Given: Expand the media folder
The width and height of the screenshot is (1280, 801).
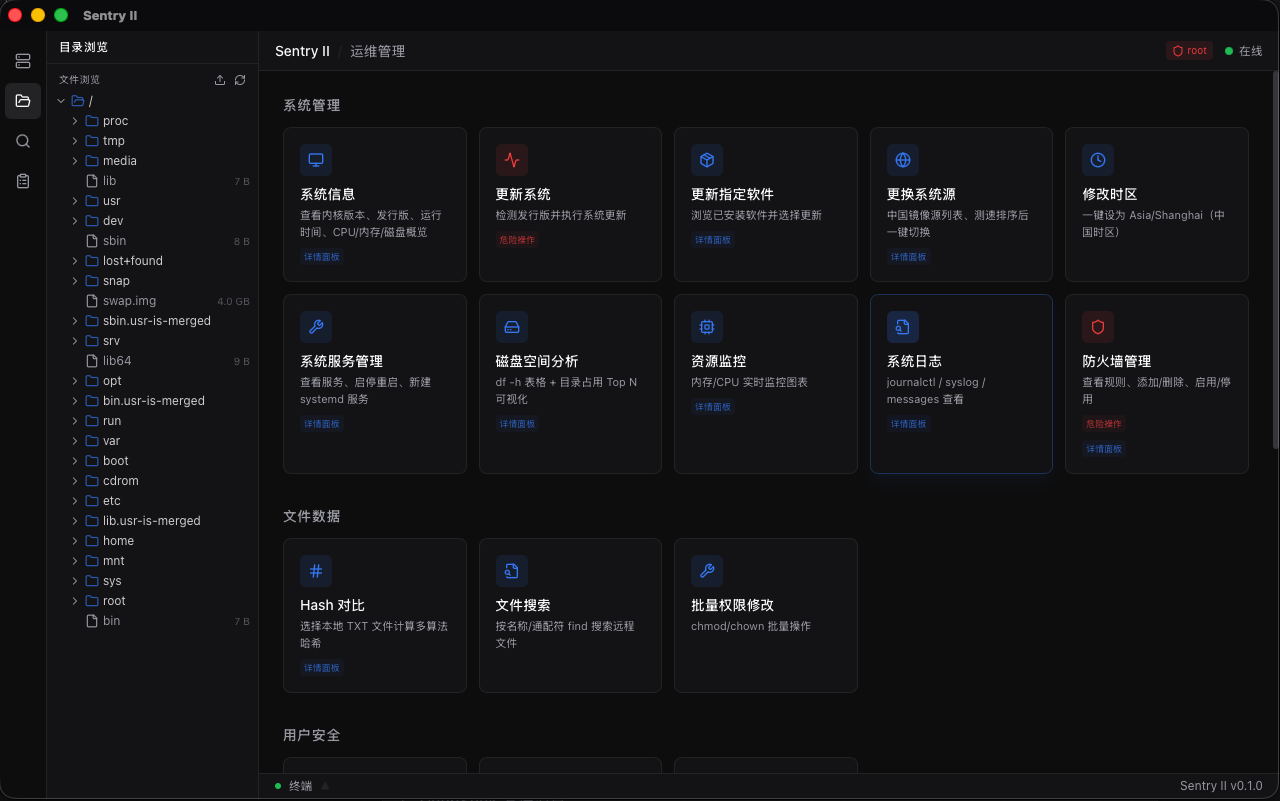Looking at the screenshot, I should (75, 161).
